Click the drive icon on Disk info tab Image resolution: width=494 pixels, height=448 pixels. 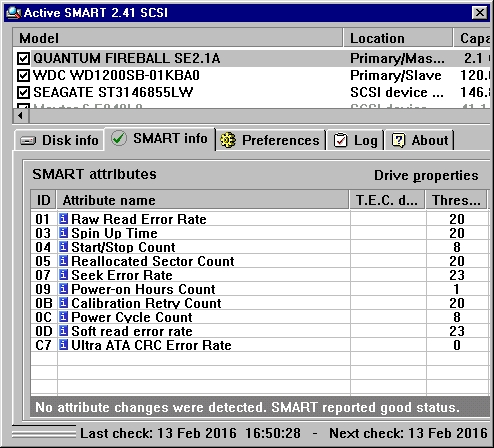point(28,141)
